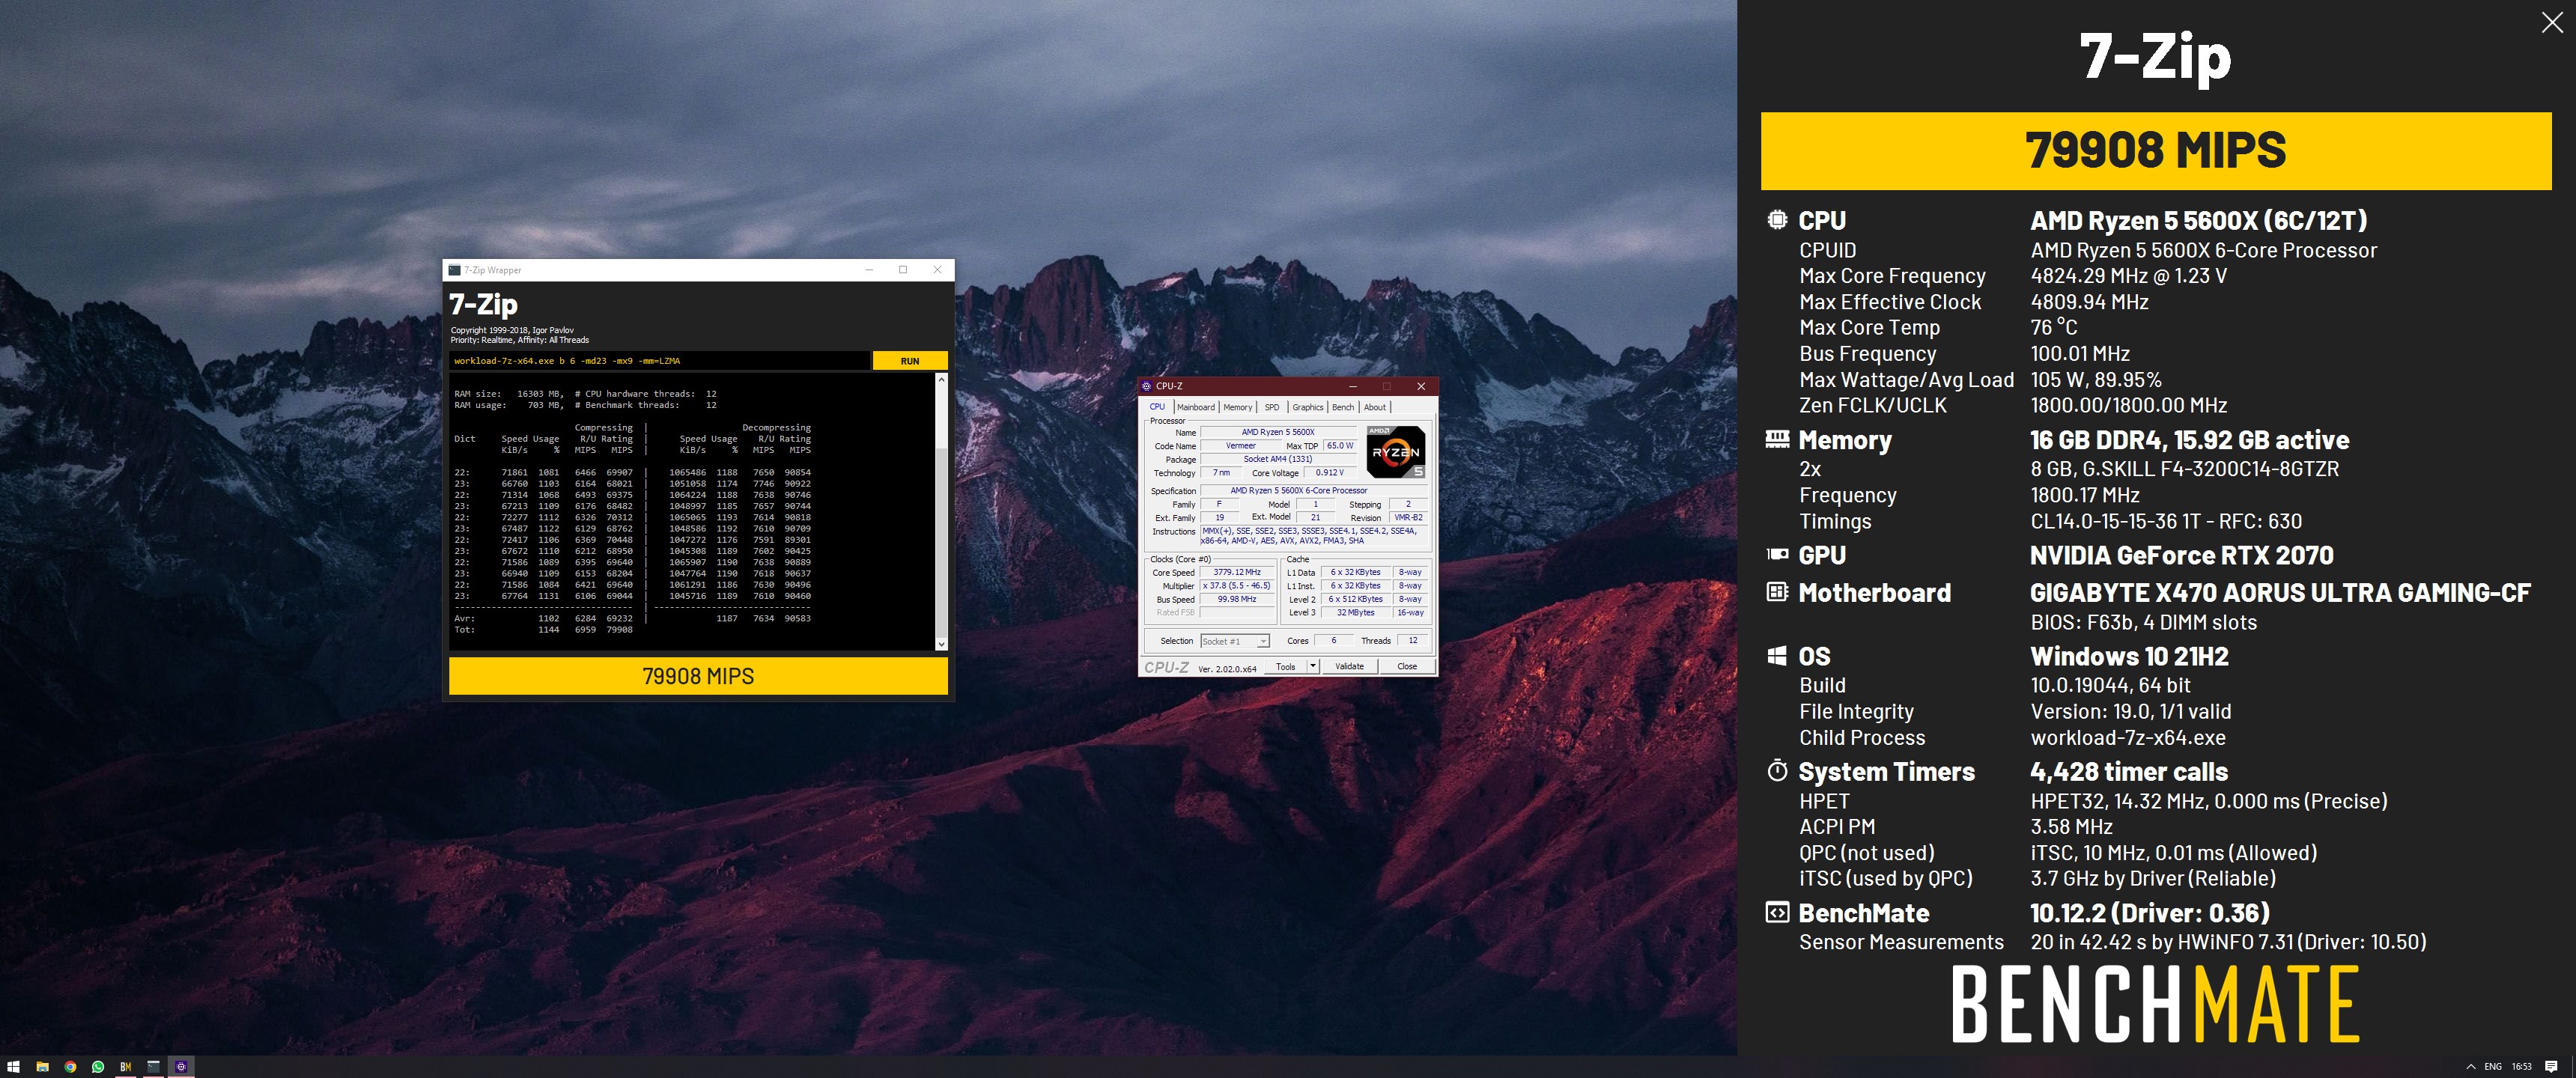
Task: Click the Package value Socket AM4 (1331)
Action: pos(1278,459)
